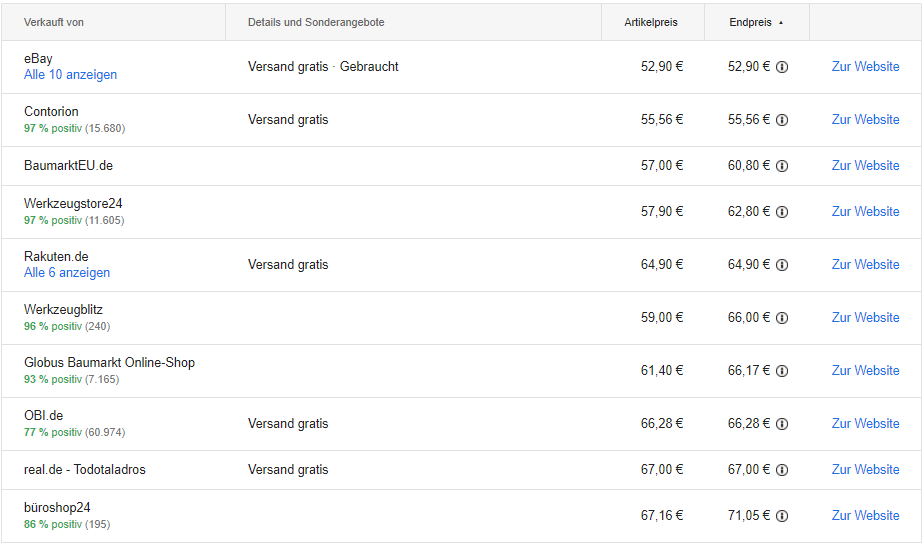Open Zur Website for Werkzeugblitz

point(865,317)
